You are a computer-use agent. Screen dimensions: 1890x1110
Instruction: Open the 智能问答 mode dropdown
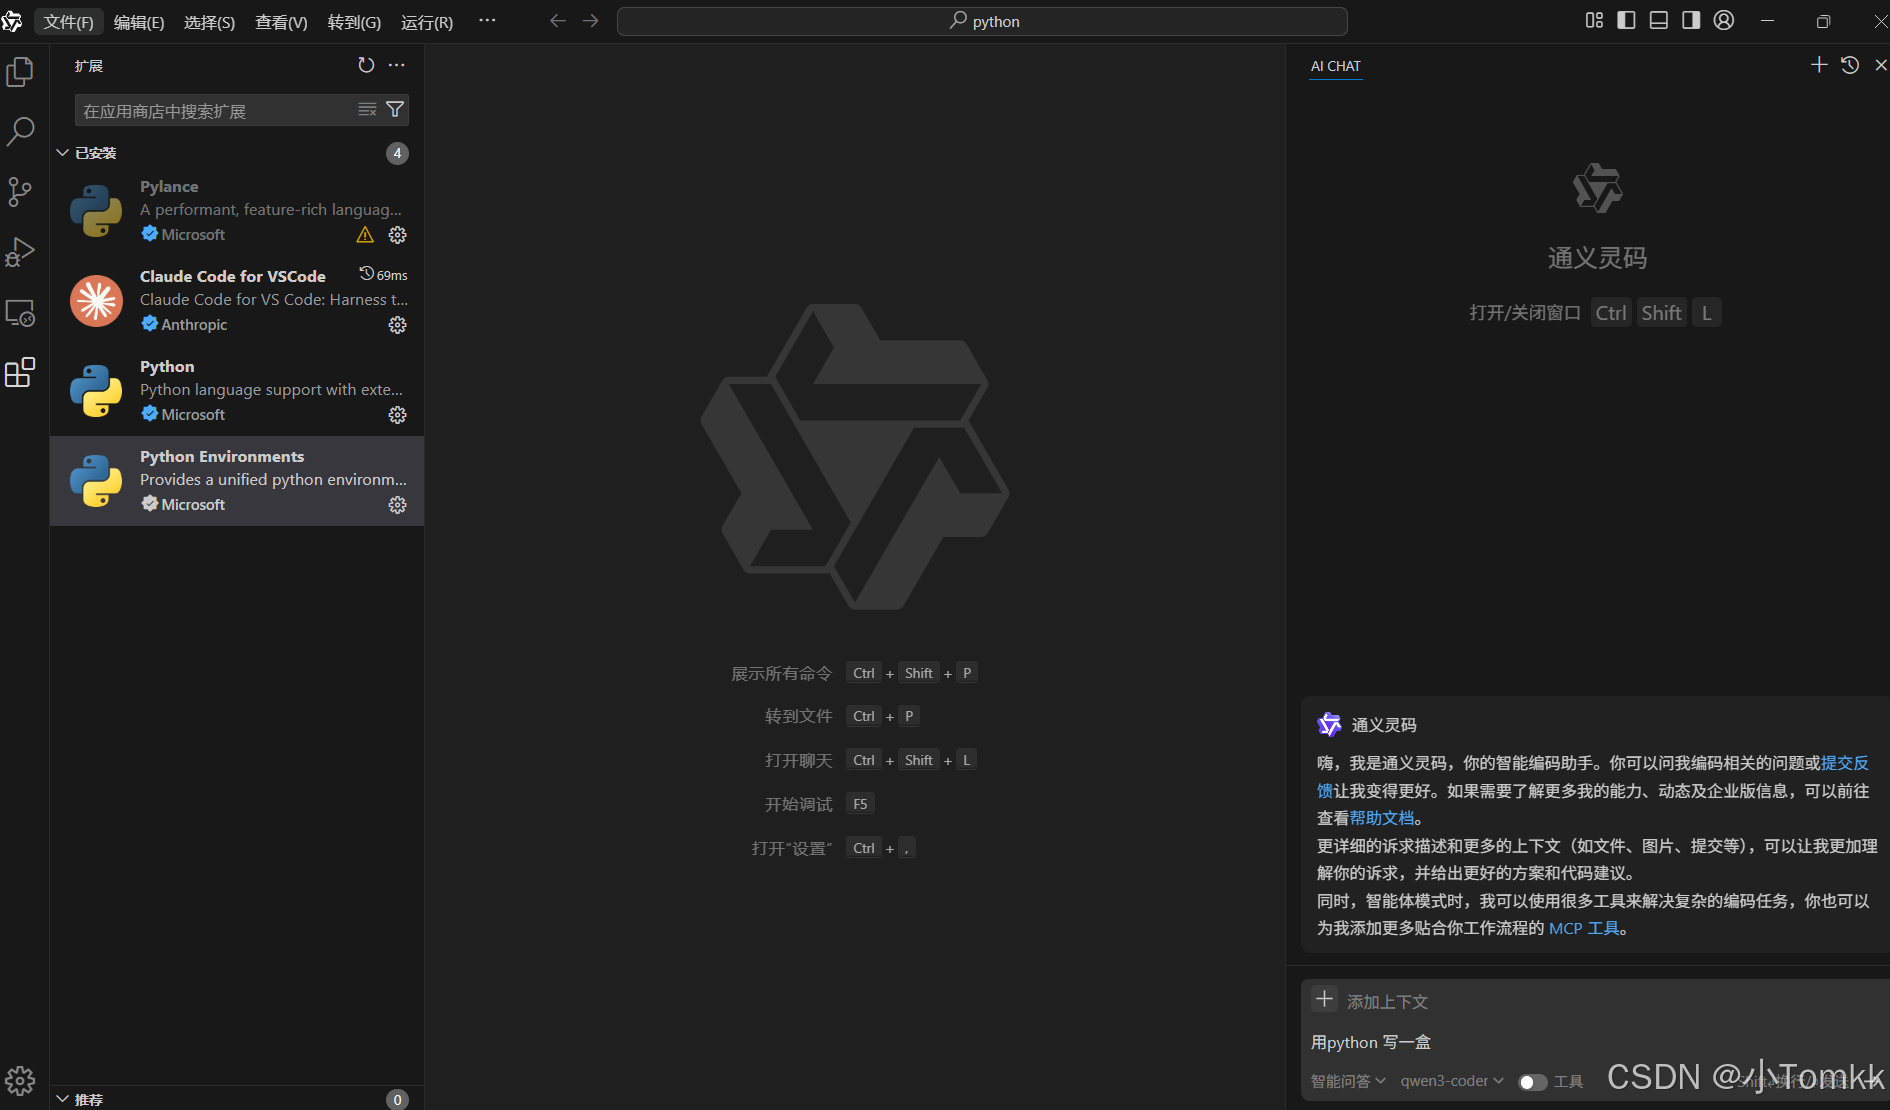click(x=1348, y=1081)
